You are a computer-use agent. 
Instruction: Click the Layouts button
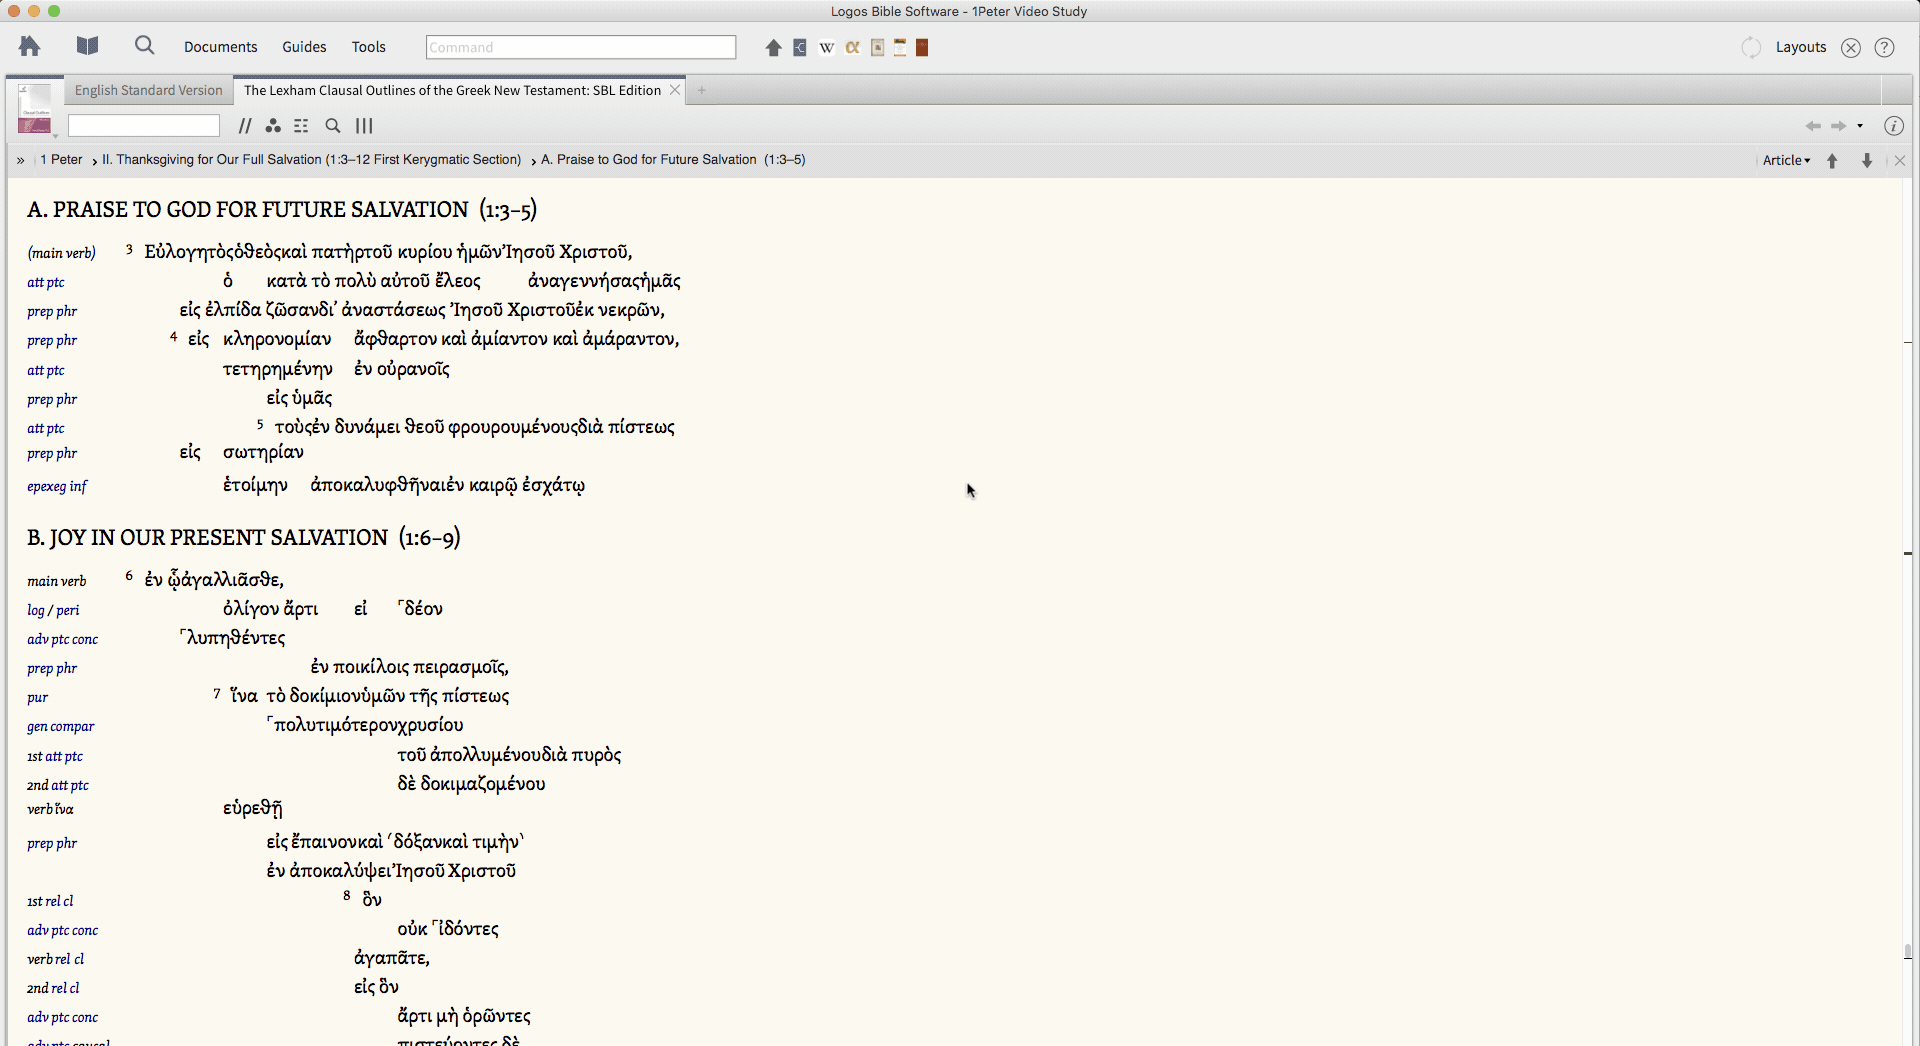click(1800, 47)
